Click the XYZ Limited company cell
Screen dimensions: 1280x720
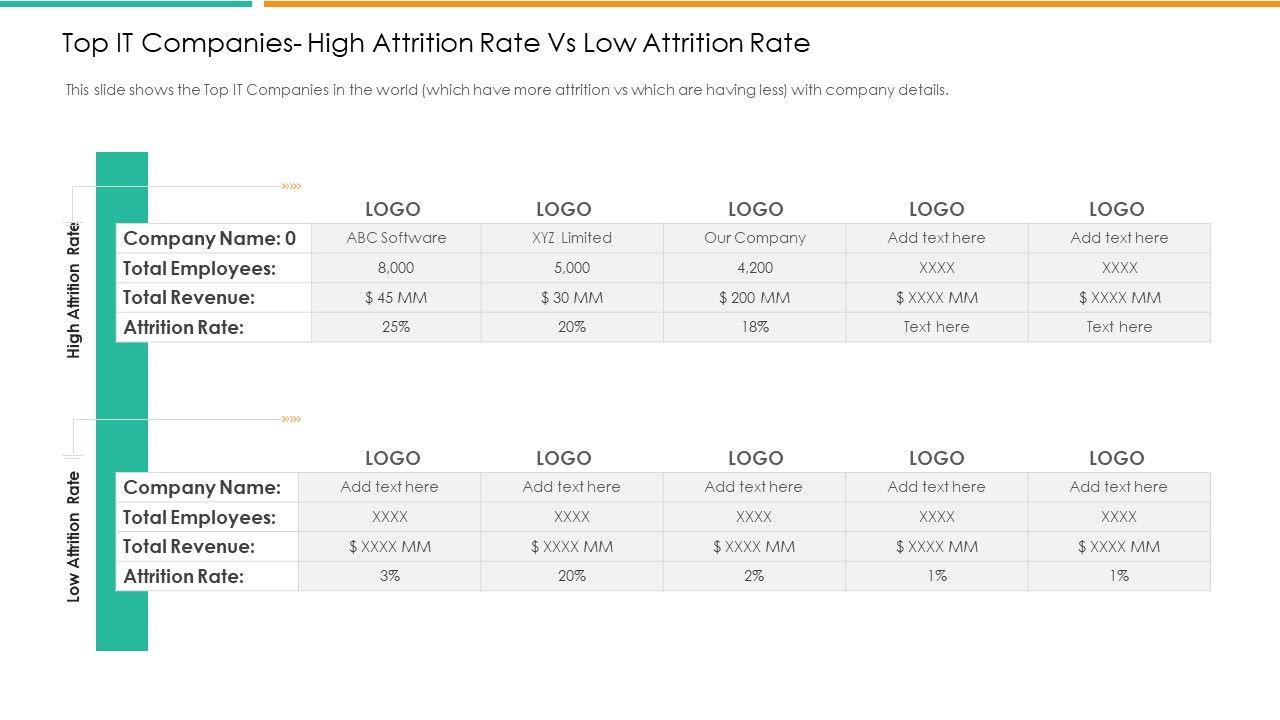tap(572, 238)
